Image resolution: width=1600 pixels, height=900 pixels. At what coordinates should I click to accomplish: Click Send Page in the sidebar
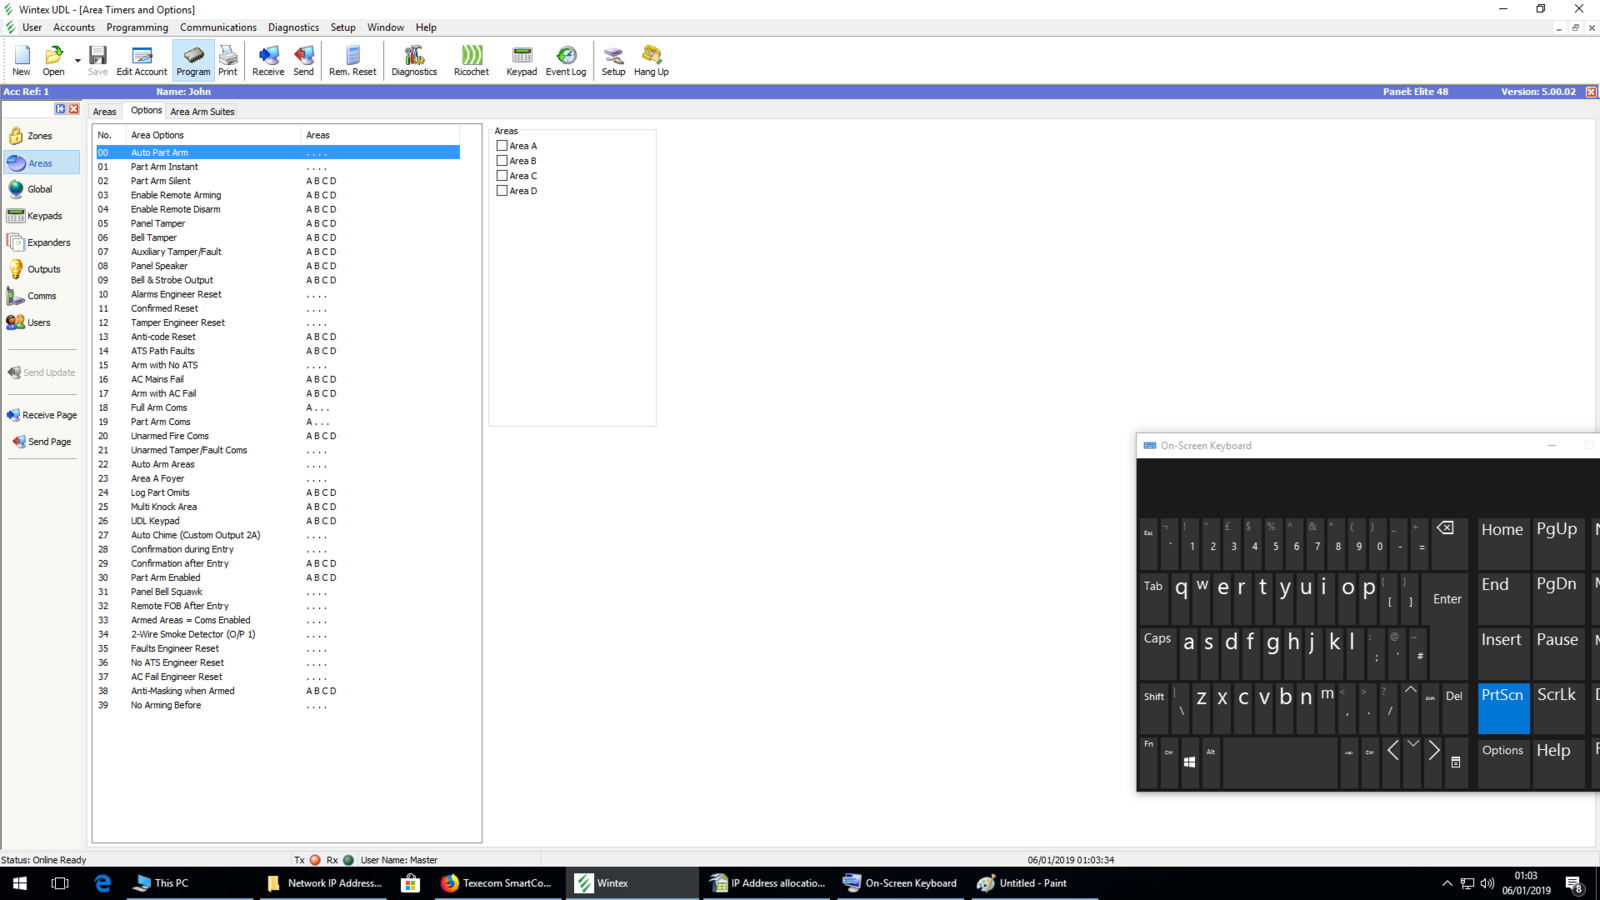(42, 442)
